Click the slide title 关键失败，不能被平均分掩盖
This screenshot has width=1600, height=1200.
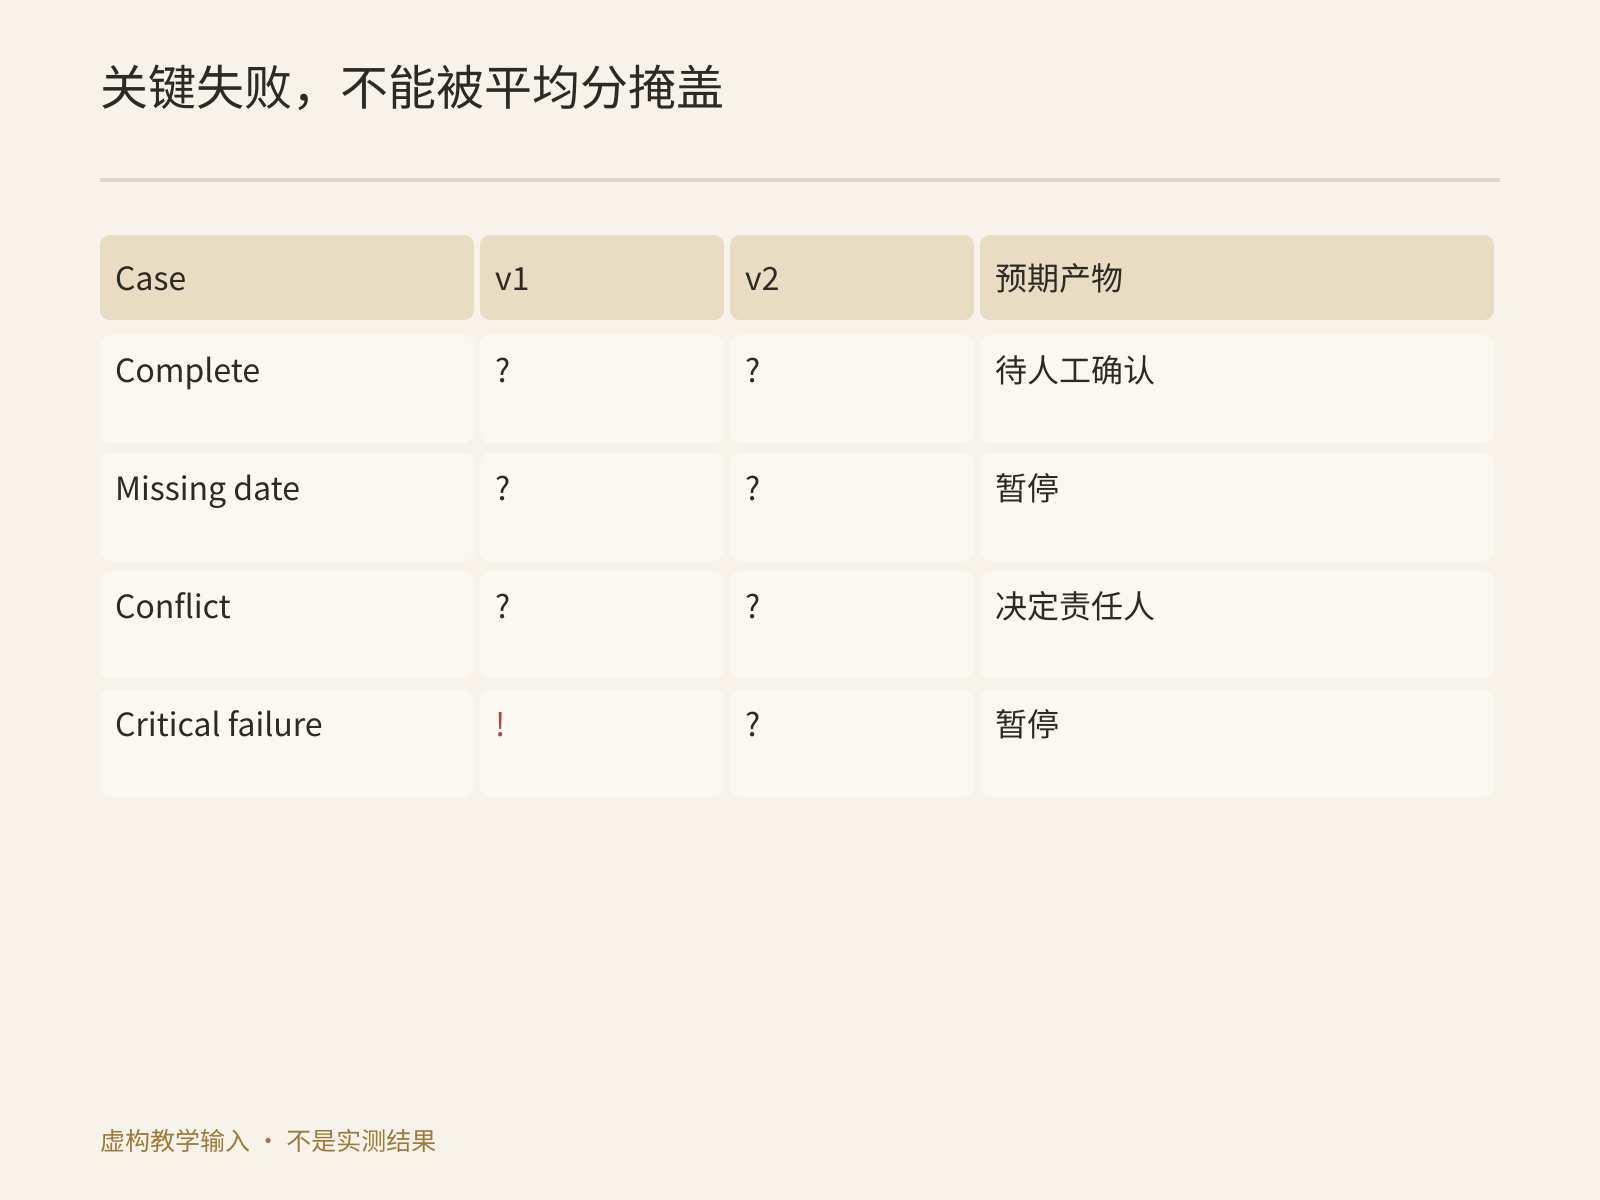click(411, 88)
